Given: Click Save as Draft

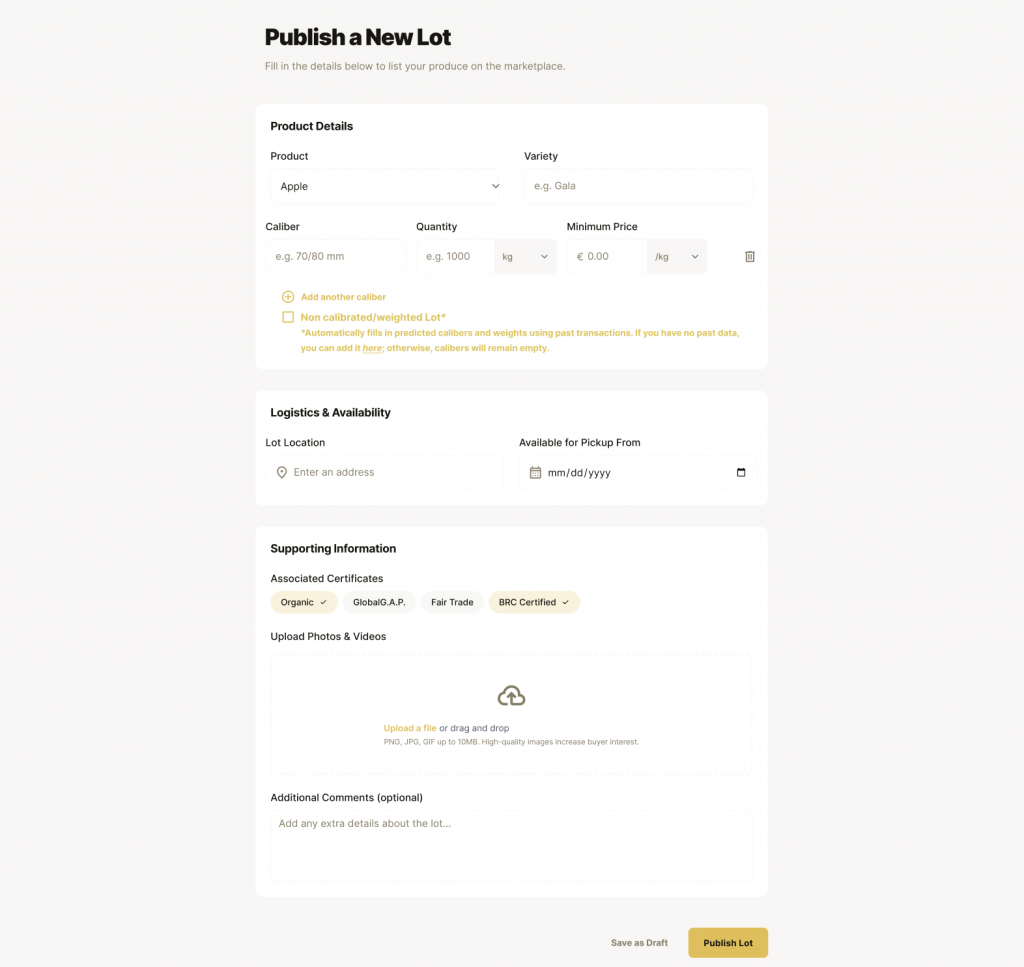Looking at the screenshot, I should click(x=639, y=943).
